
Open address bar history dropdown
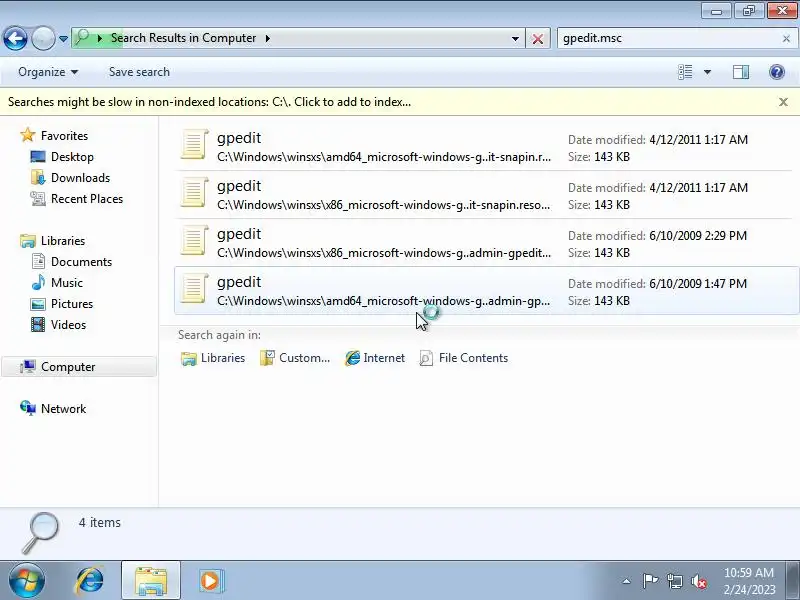515,39
